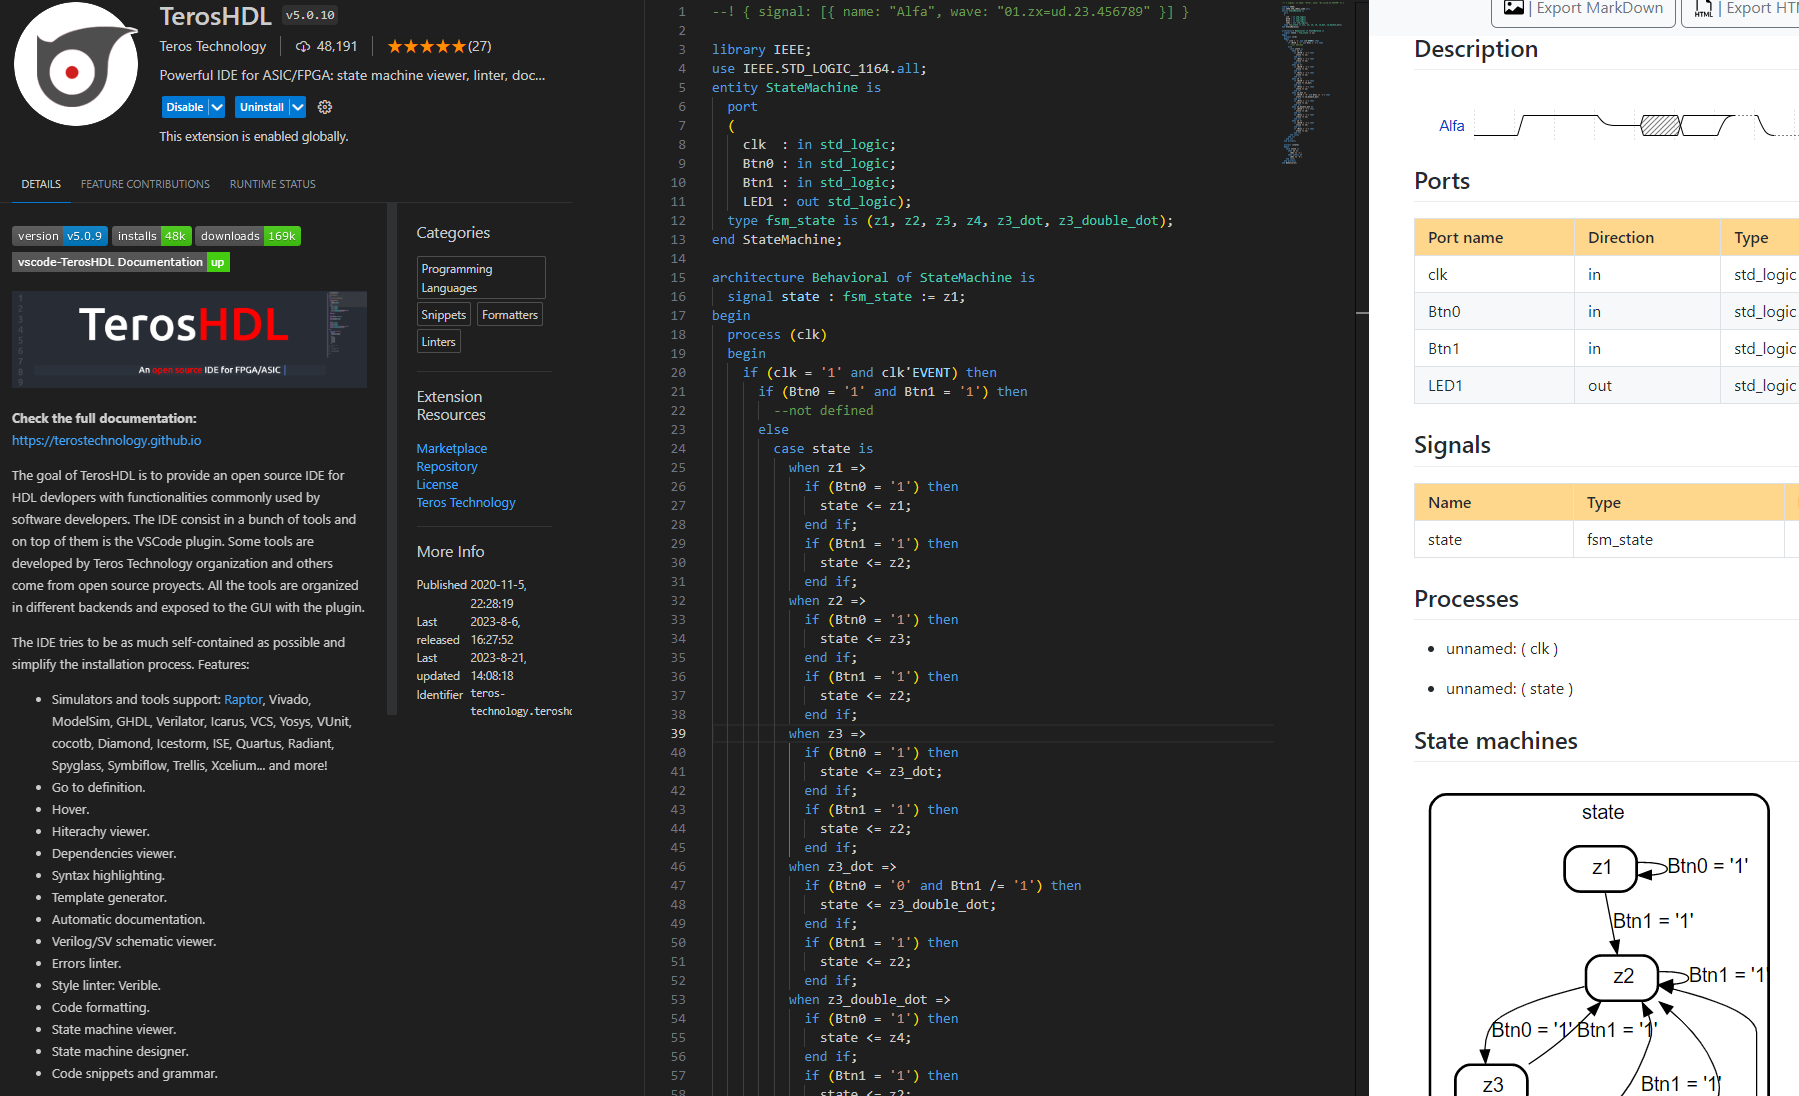Switch to the RUNTIME STATUS tab
Image resolution: width=1799 pixels, height=1096 pixels.
(272, 184)
